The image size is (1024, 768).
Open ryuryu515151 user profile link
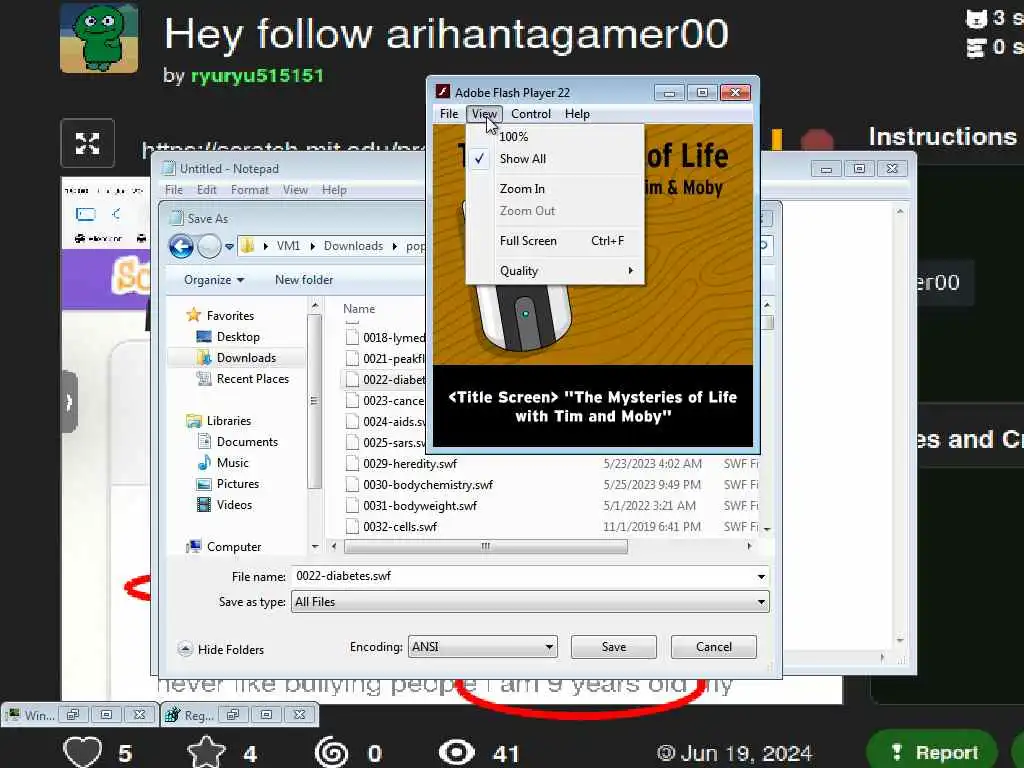(257, 76)
